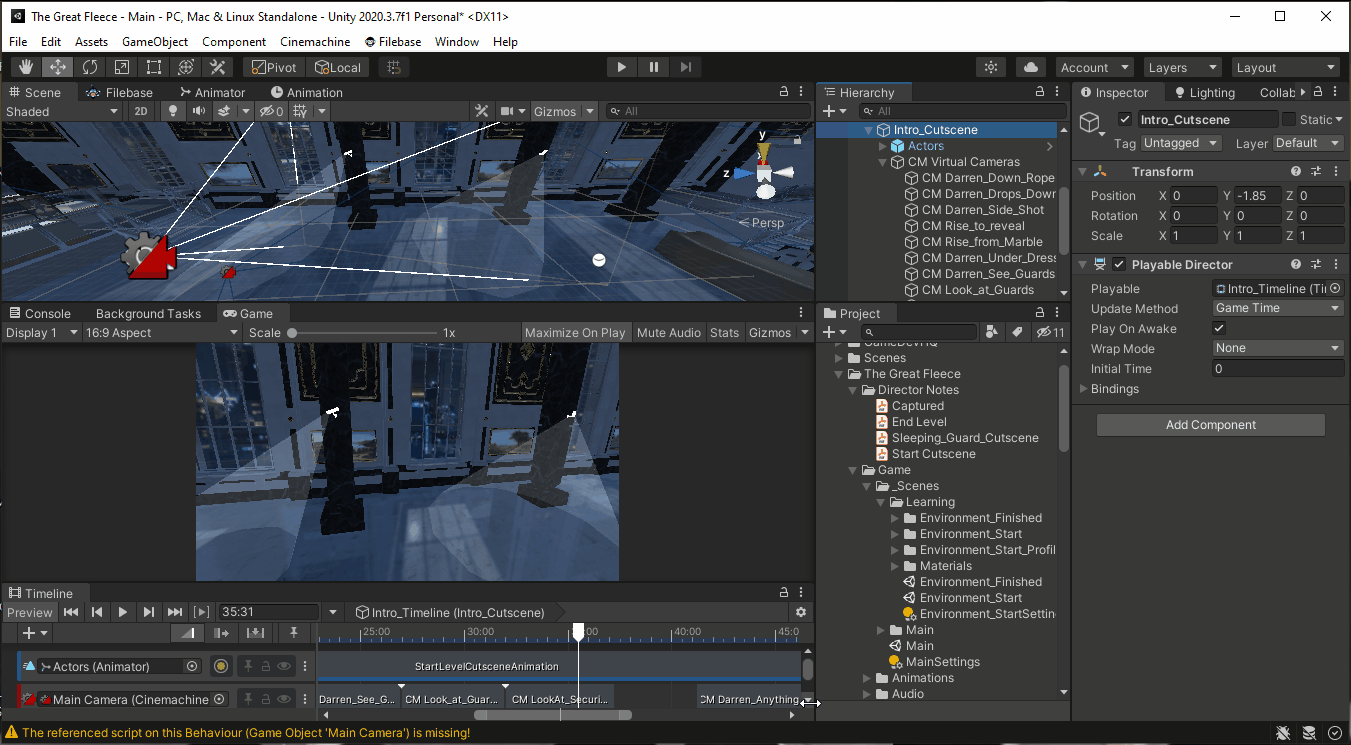Click the Add Component button

pos(1211,425)
